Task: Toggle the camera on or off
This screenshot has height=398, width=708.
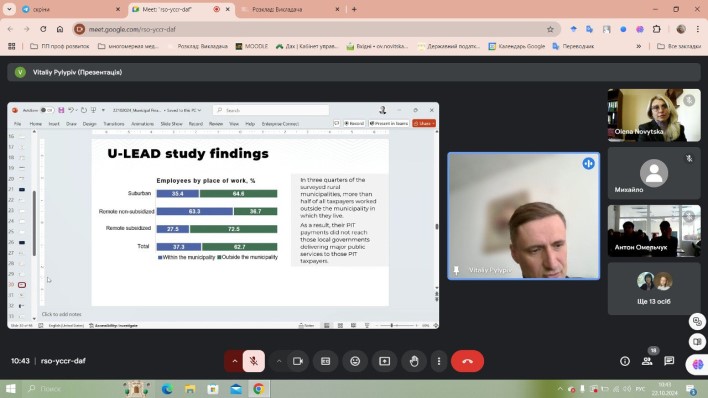Action: 298,361
